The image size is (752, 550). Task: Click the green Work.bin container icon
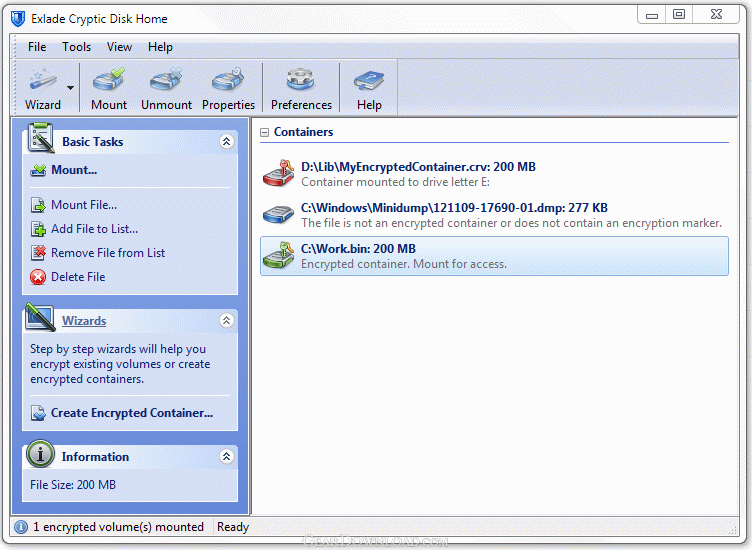tap(279, 255)
